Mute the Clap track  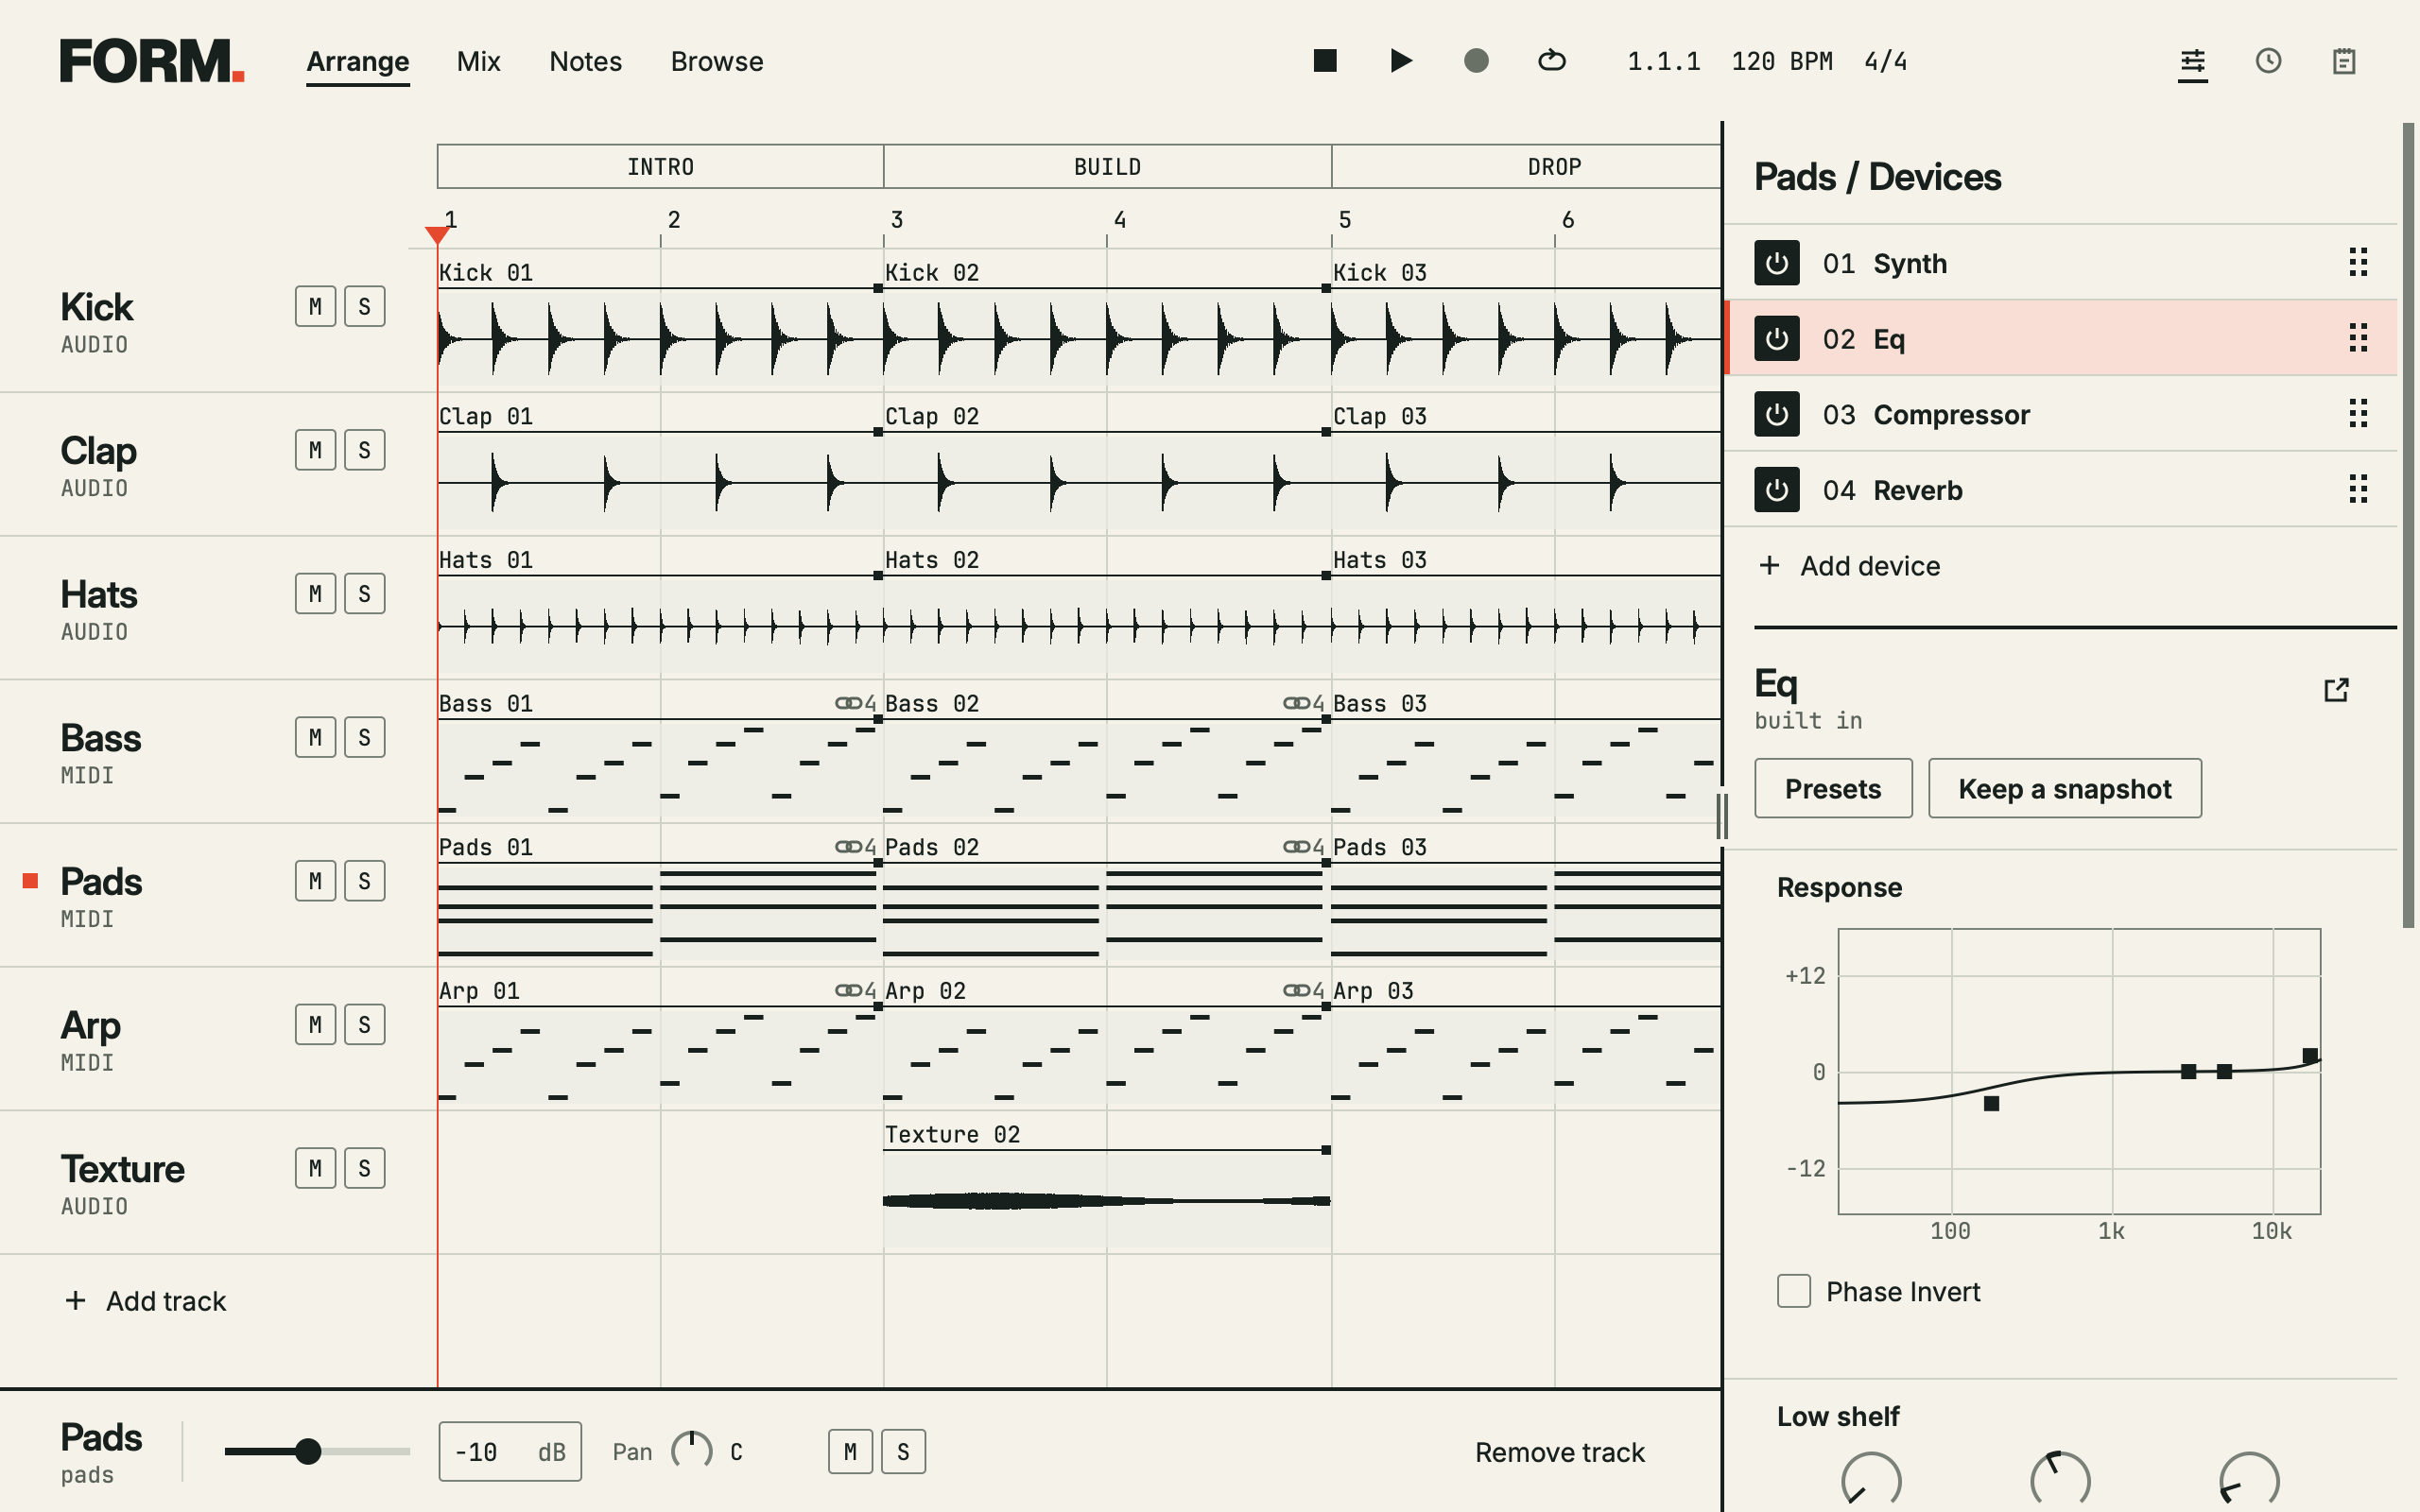click(x=315, y=450)
